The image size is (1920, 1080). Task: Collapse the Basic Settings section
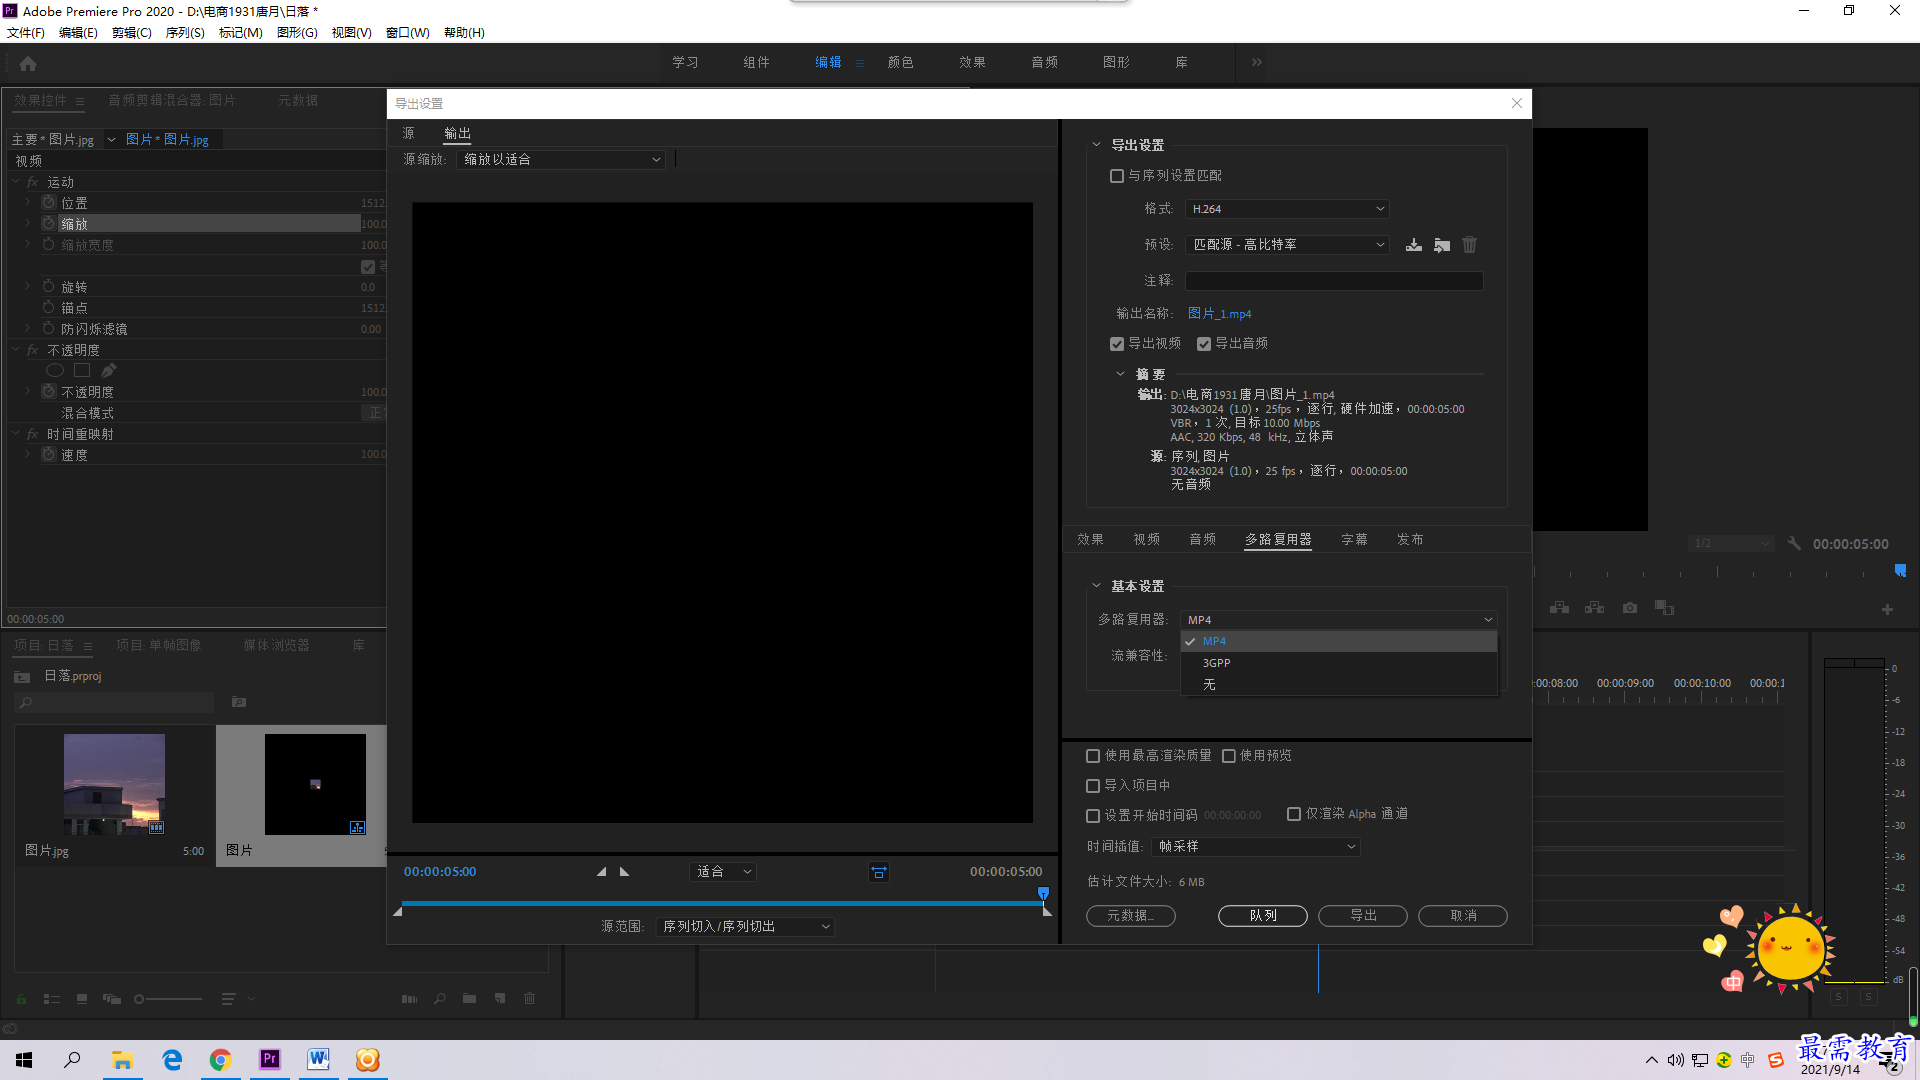1096,586
